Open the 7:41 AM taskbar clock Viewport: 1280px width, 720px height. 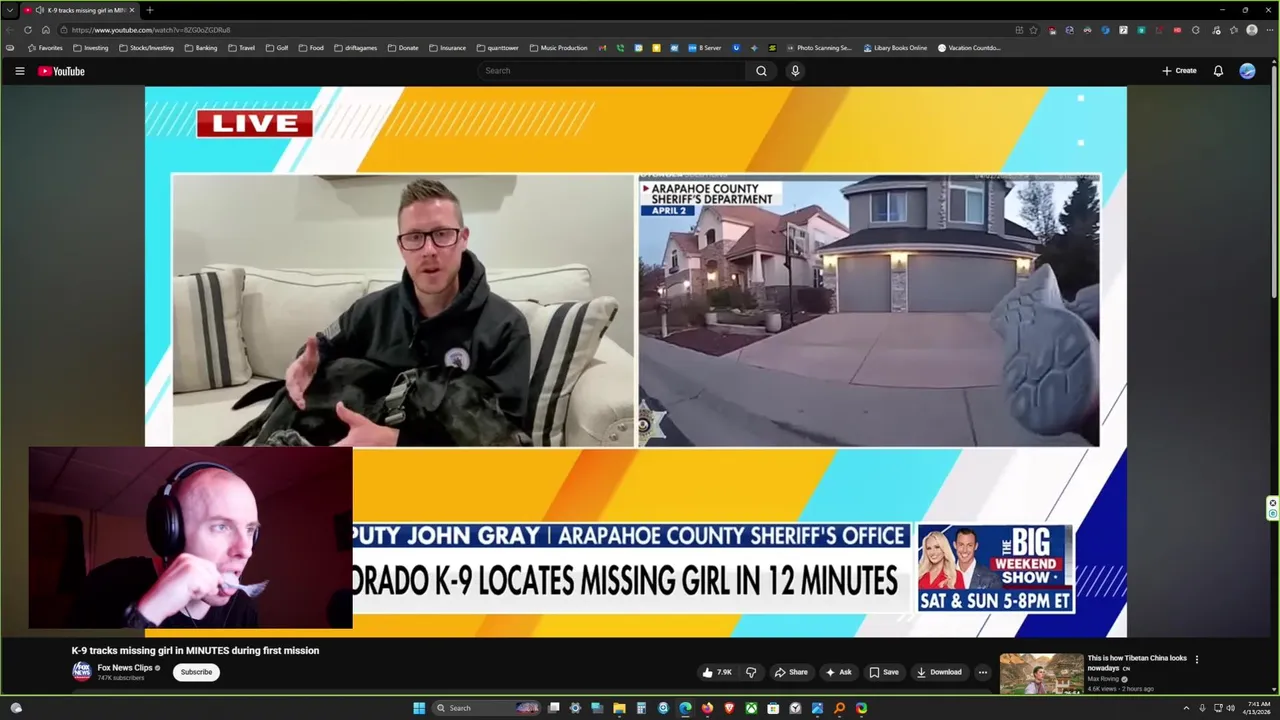pos(1256,708)
